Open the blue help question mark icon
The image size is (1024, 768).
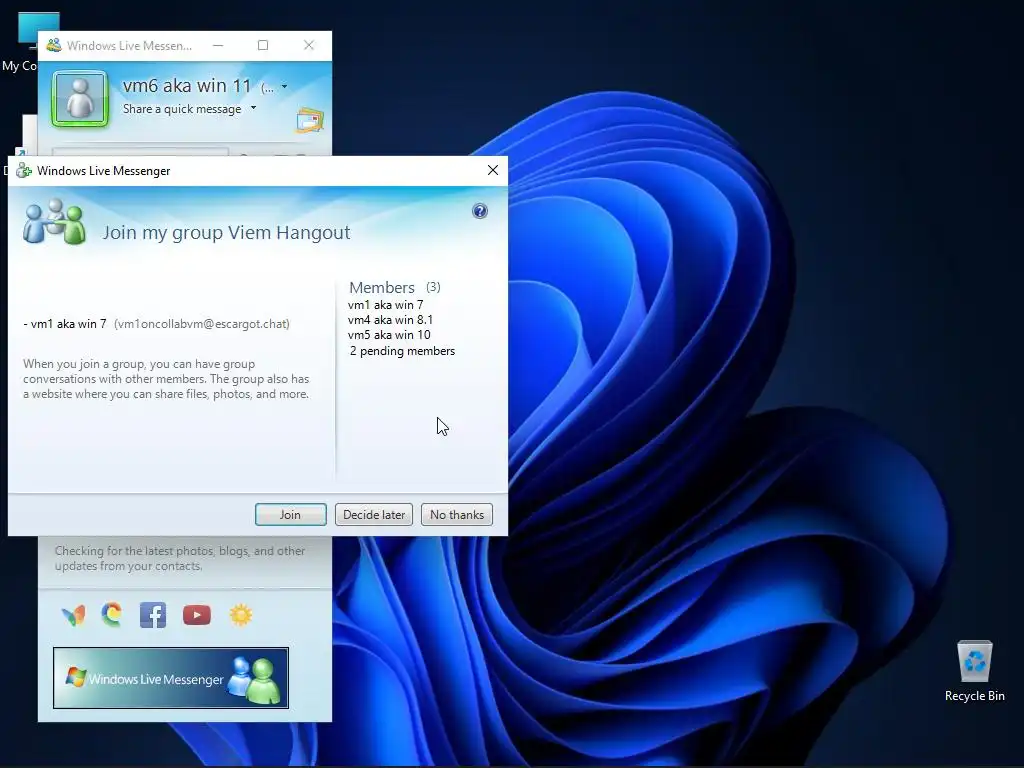480,211
